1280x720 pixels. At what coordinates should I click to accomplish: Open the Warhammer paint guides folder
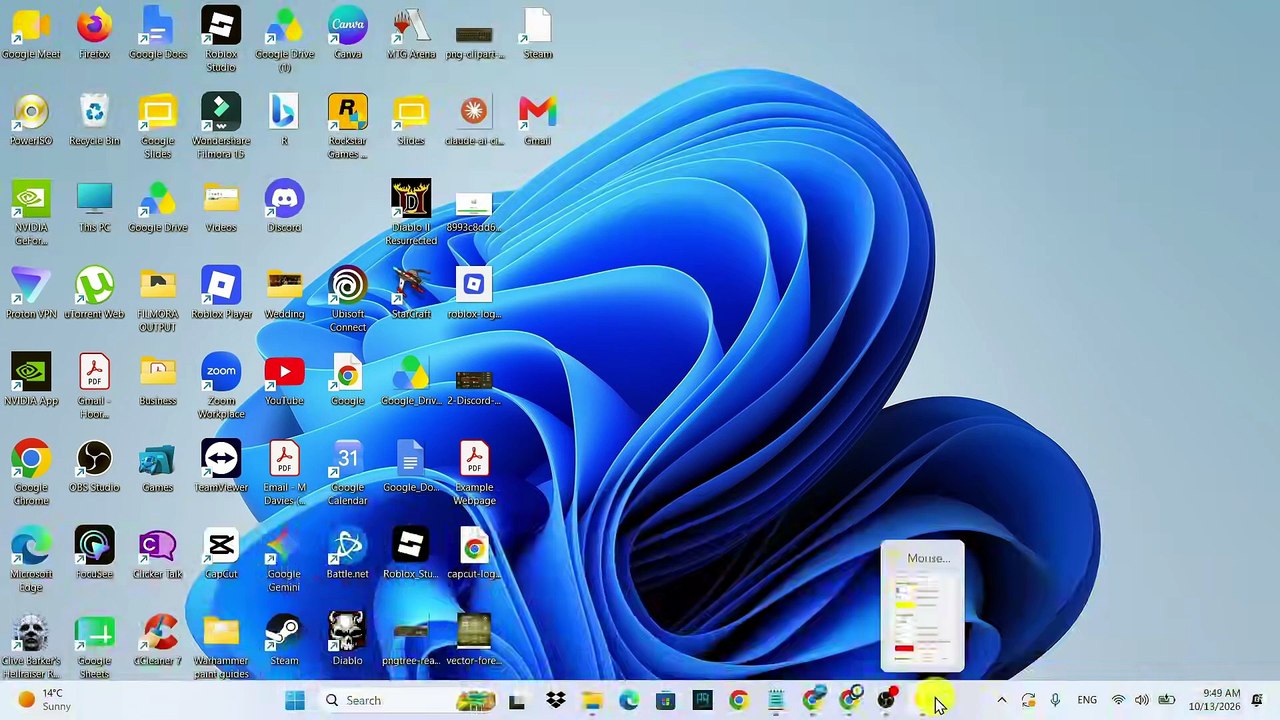click(x=221, y=647)
